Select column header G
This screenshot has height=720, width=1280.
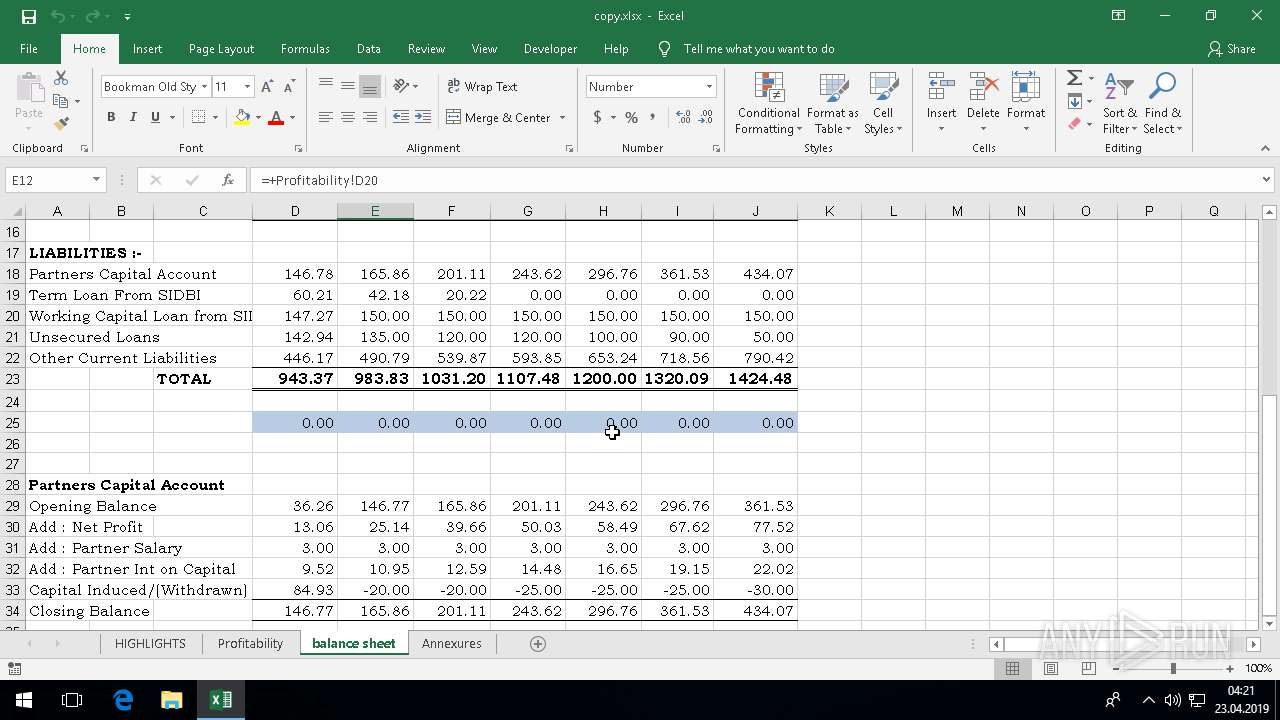527,211
